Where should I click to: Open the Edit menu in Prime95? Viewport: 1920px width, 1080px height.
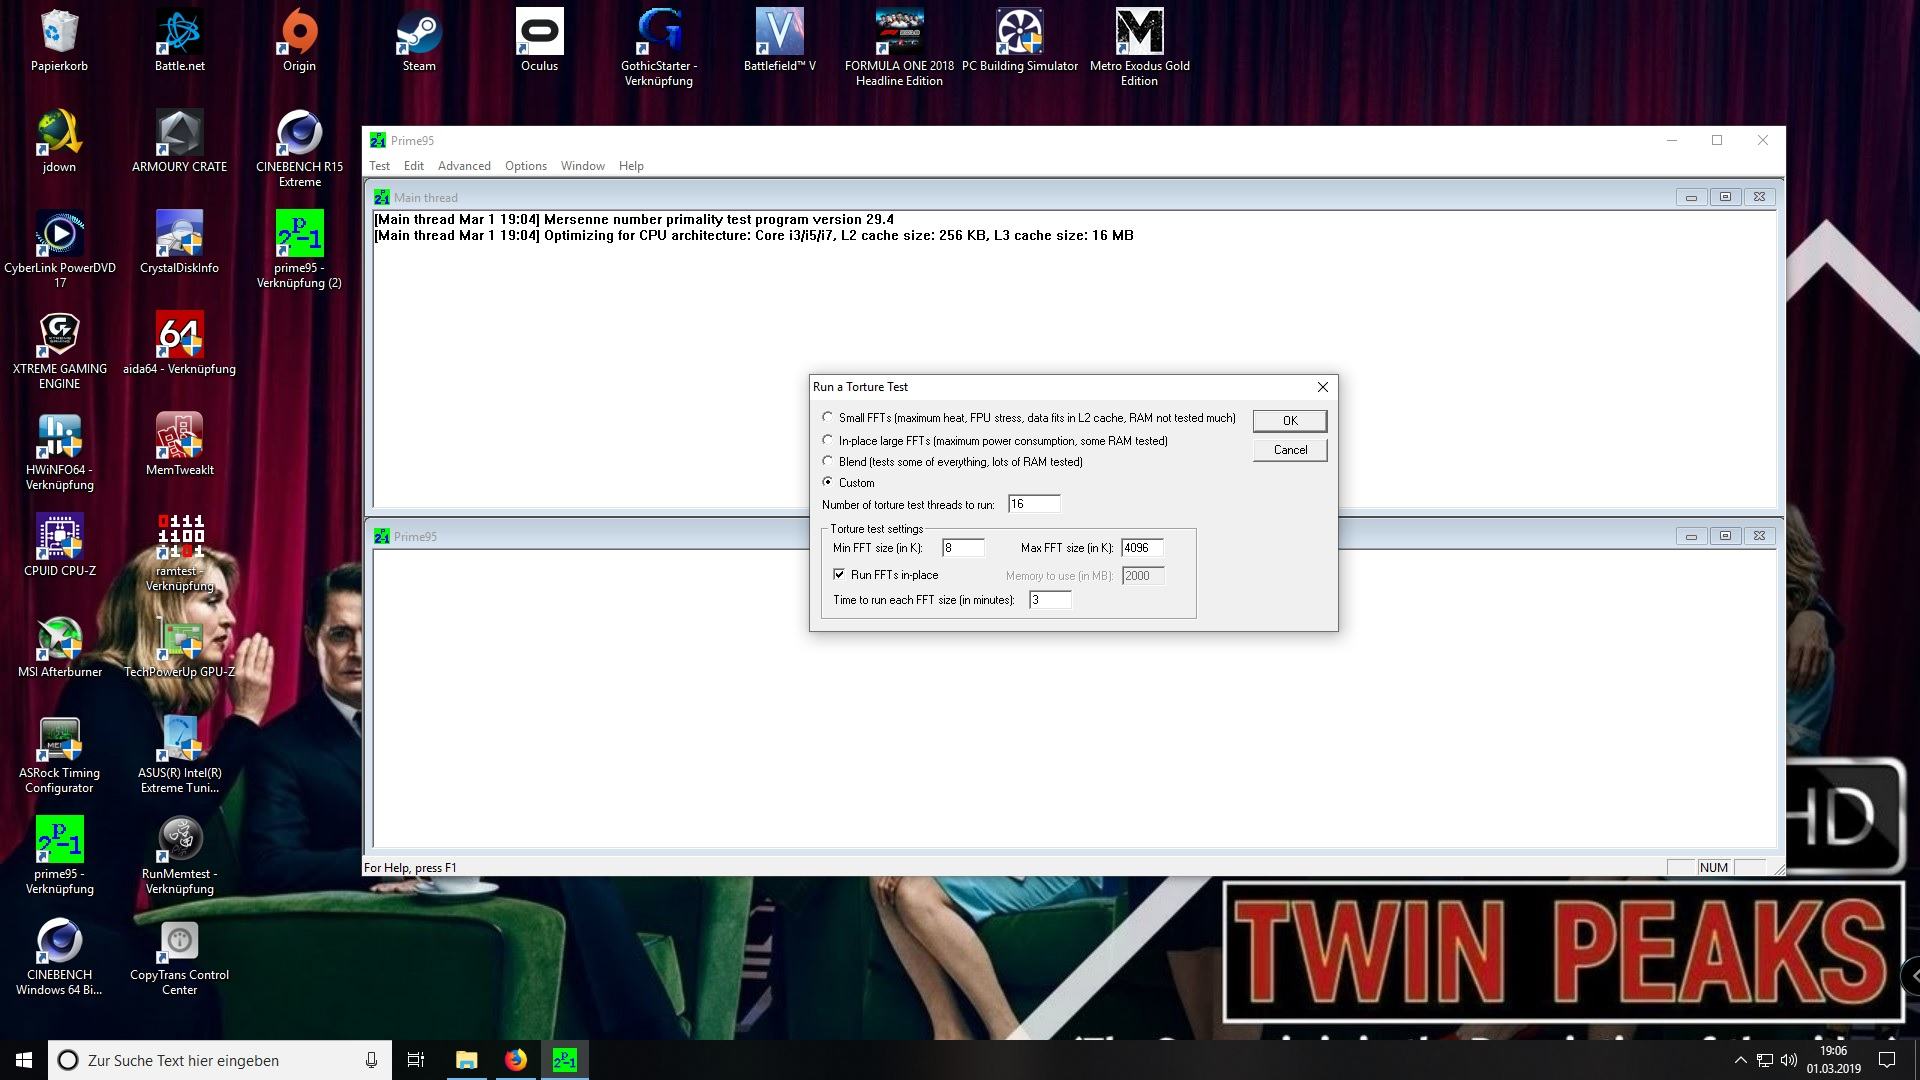(x=414, y=166)
